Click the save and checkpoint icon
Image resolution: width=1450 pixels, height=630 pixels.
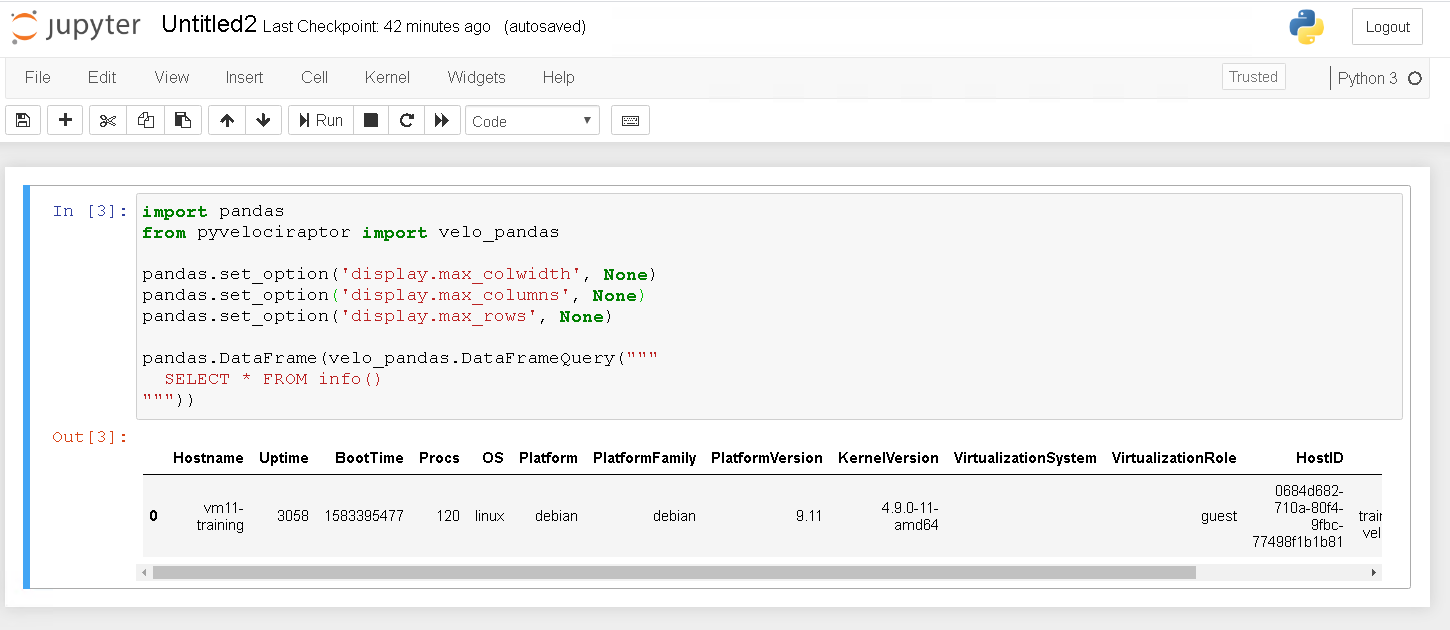23,120
